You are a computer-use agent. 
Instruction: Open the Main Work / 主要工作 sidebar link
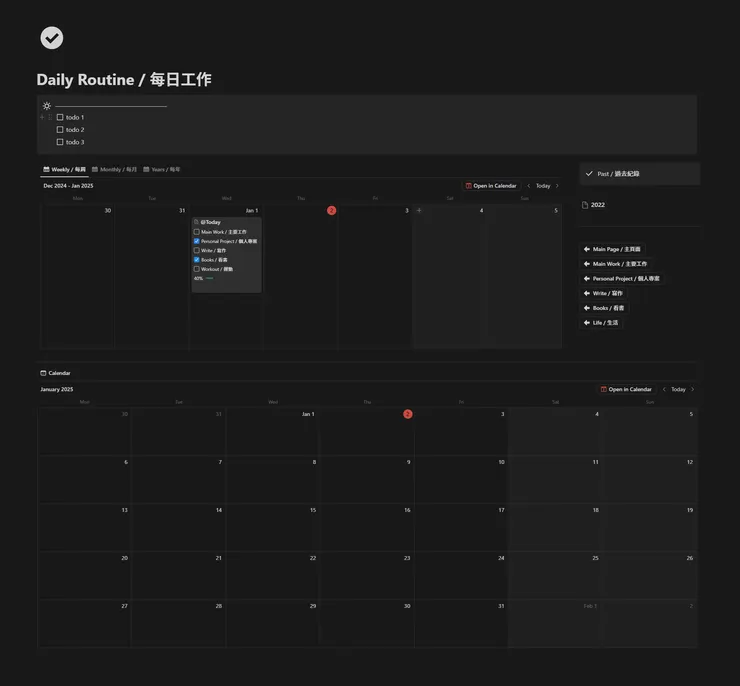(x=615, y=264)
